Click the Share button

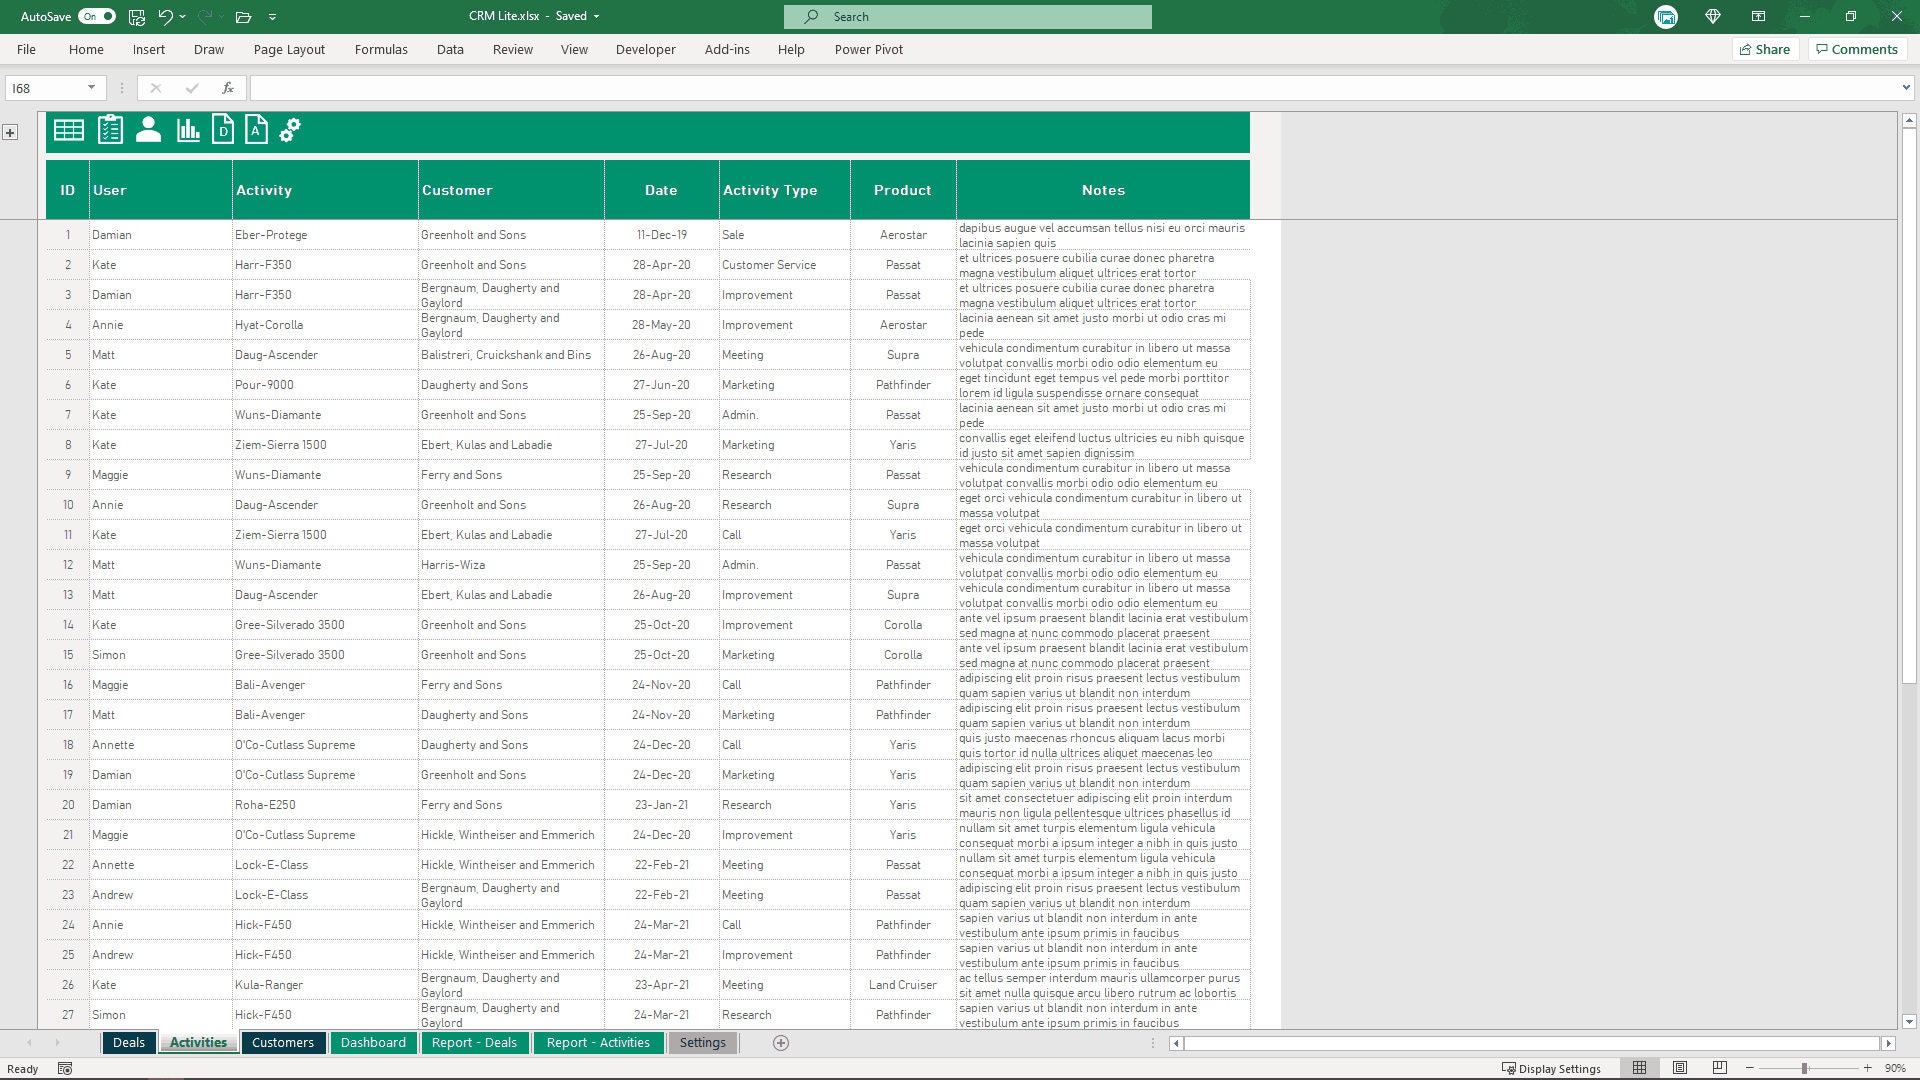tap(1765, 49)
